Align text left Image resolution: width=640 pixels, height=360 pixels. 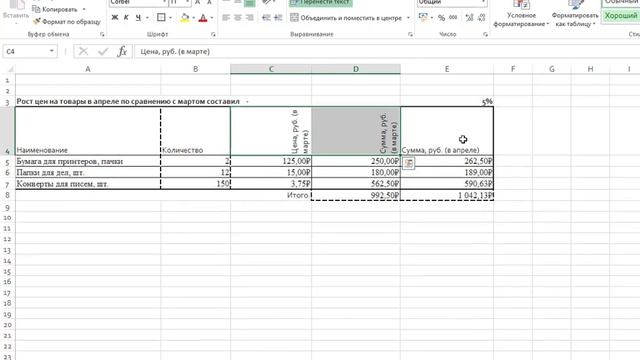click(226, 18)
